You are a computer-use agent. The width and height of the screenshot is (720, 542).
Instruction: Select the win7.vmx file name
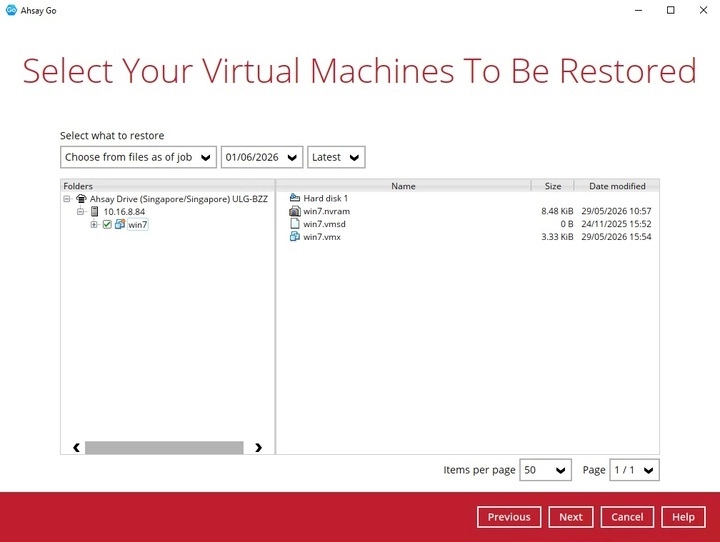pos(322,237)
